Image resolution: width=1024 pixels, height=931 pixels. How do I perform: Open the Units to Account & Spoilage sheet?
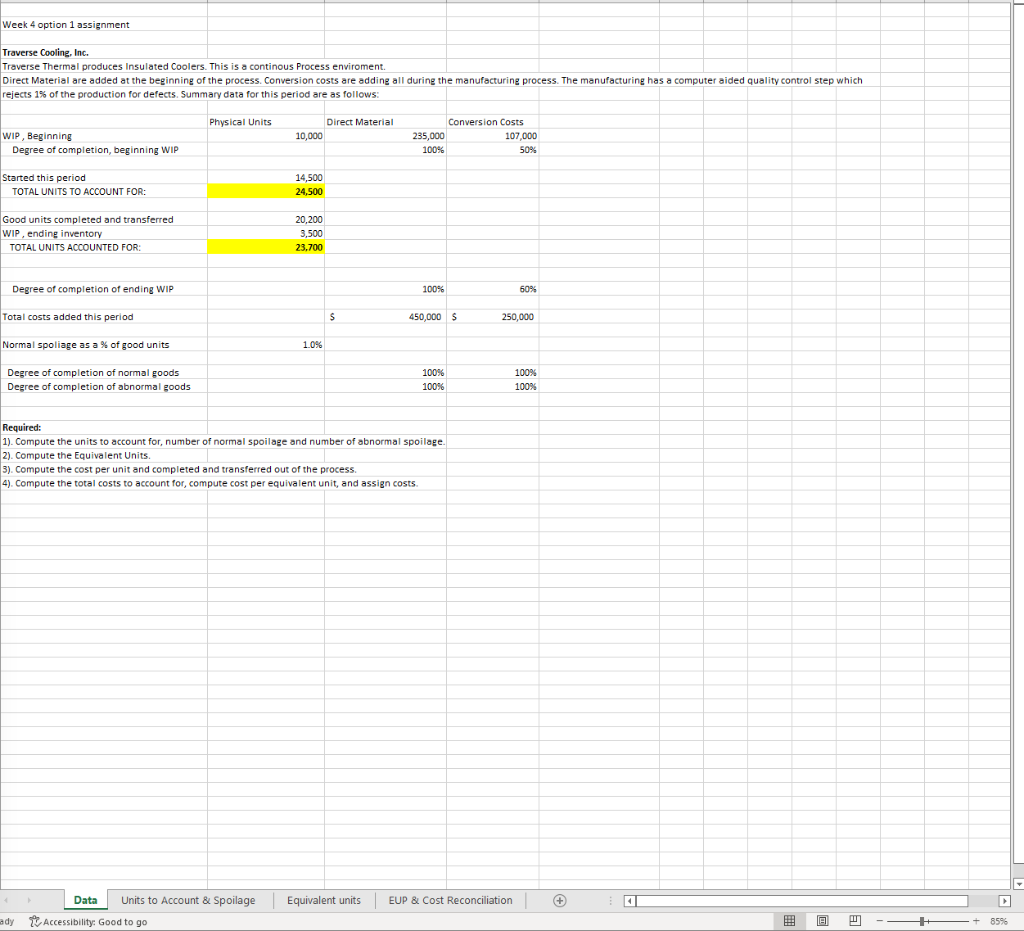pyautogui.click(x=188, y=900)
